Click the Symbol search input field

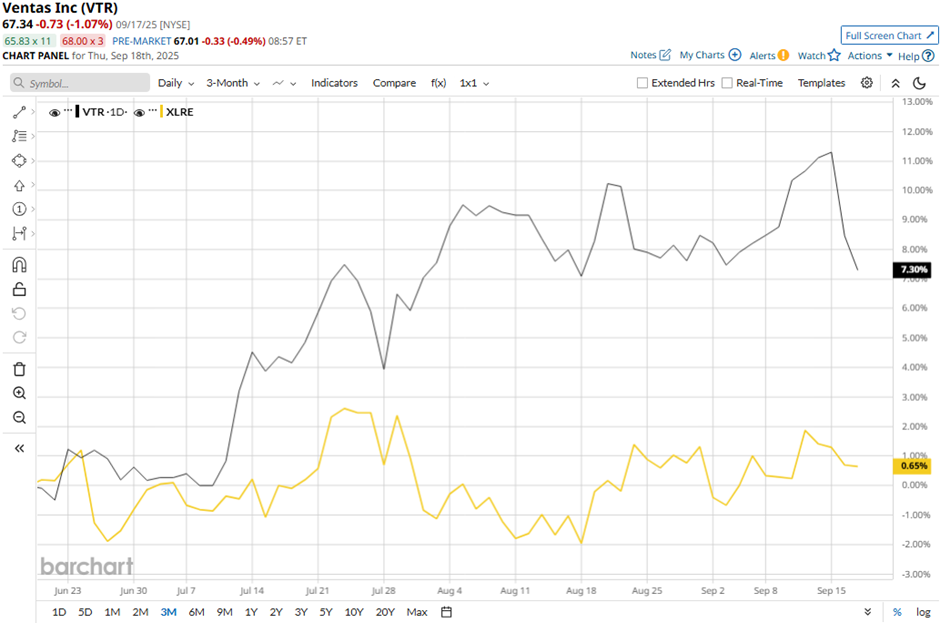(80, 83)
